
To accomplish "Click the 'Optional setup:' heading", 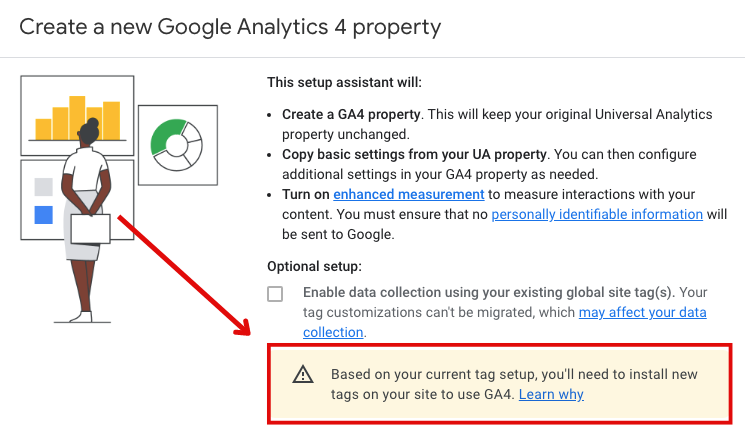I will click(x=314, y=266).
